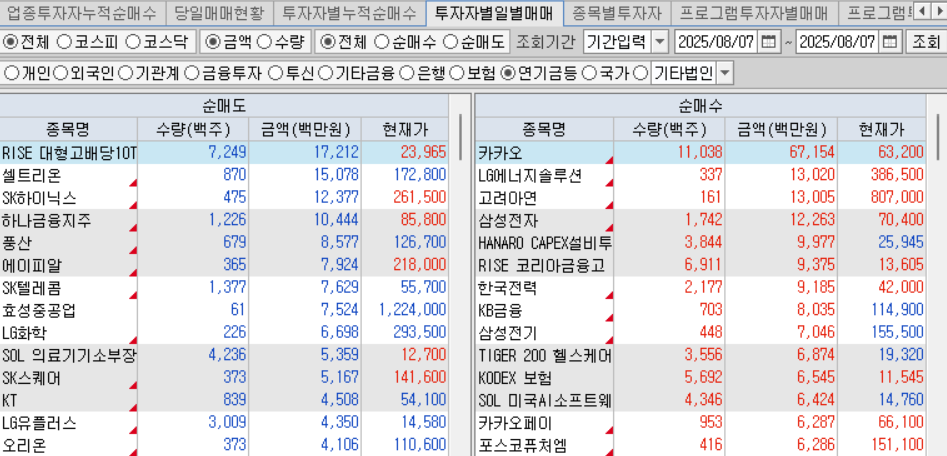Select LG화학 stock row
This screenshot has width=947, height=456.
(x=224, y=333)
